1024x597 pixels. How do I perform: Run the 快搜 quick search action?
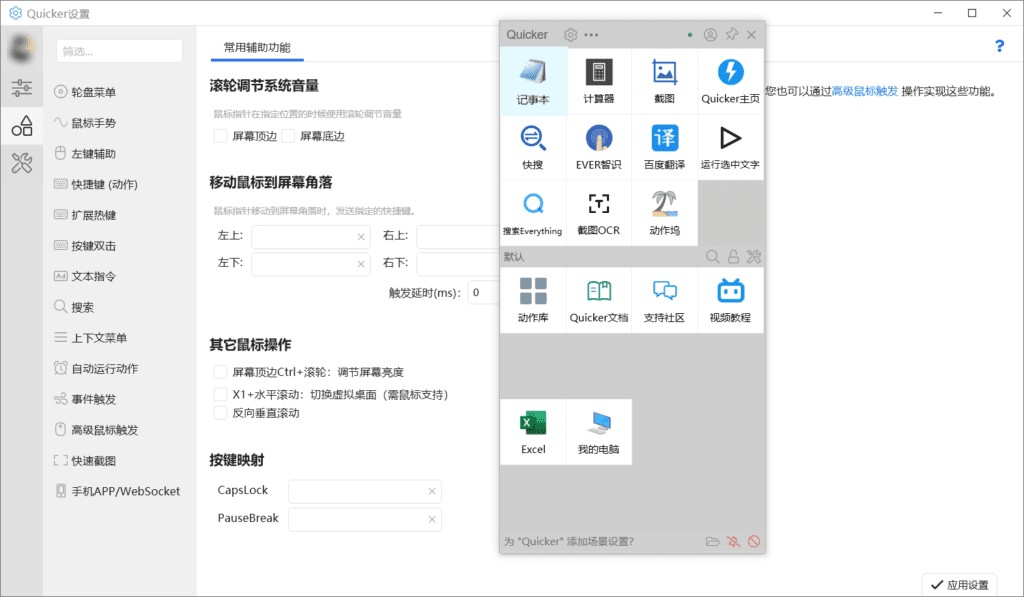click(533, 148)
